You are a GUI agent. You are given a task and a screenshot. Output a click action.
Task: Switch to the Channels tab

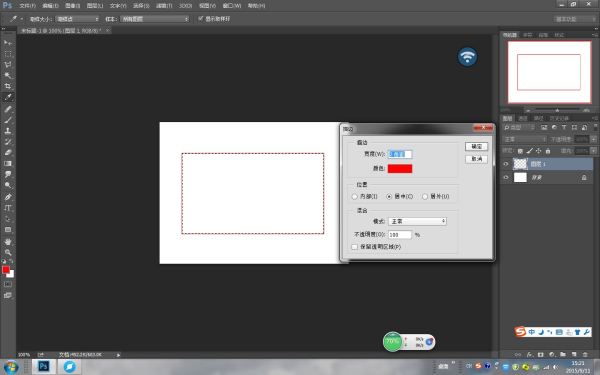(x=522, y=118)
